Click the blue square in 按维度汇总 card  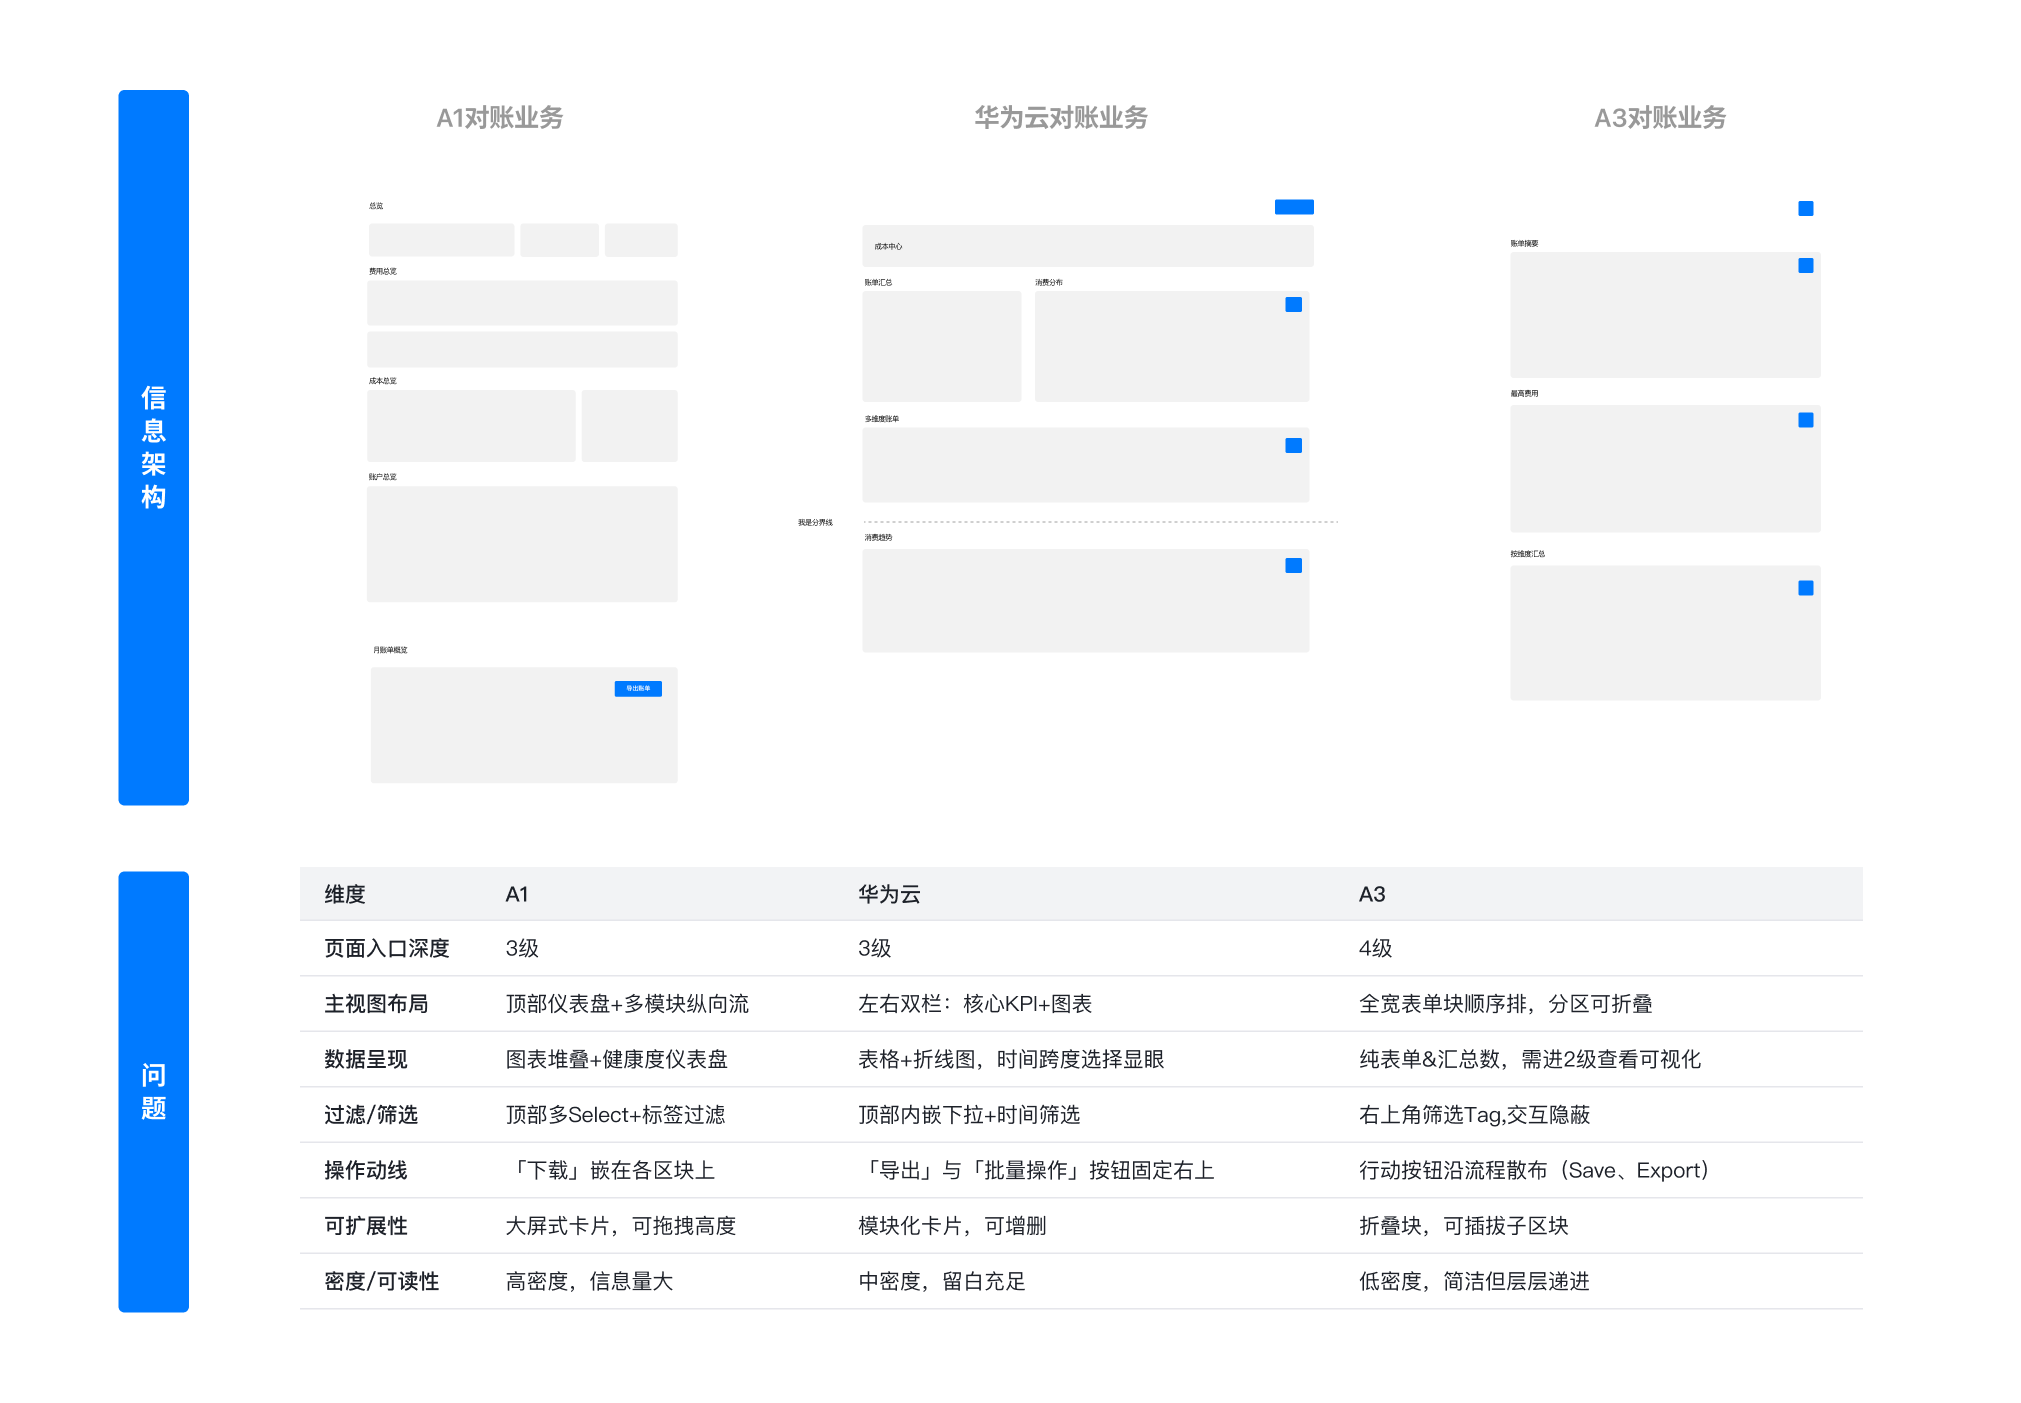point(1805,588)
